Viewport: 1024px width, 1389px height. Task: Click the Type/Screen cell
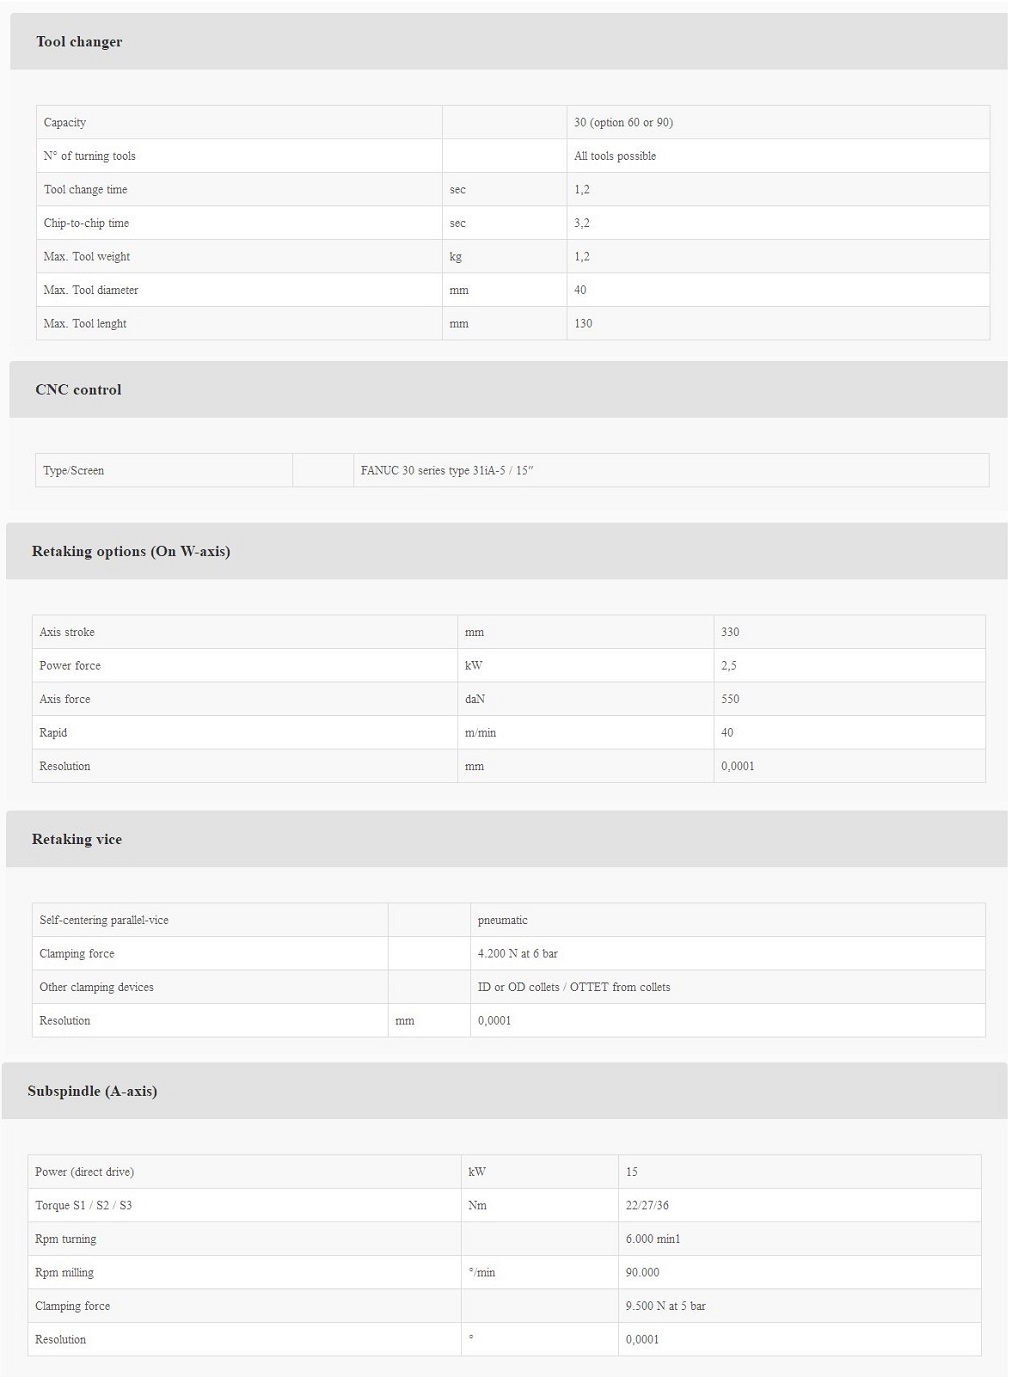(74, 471)
